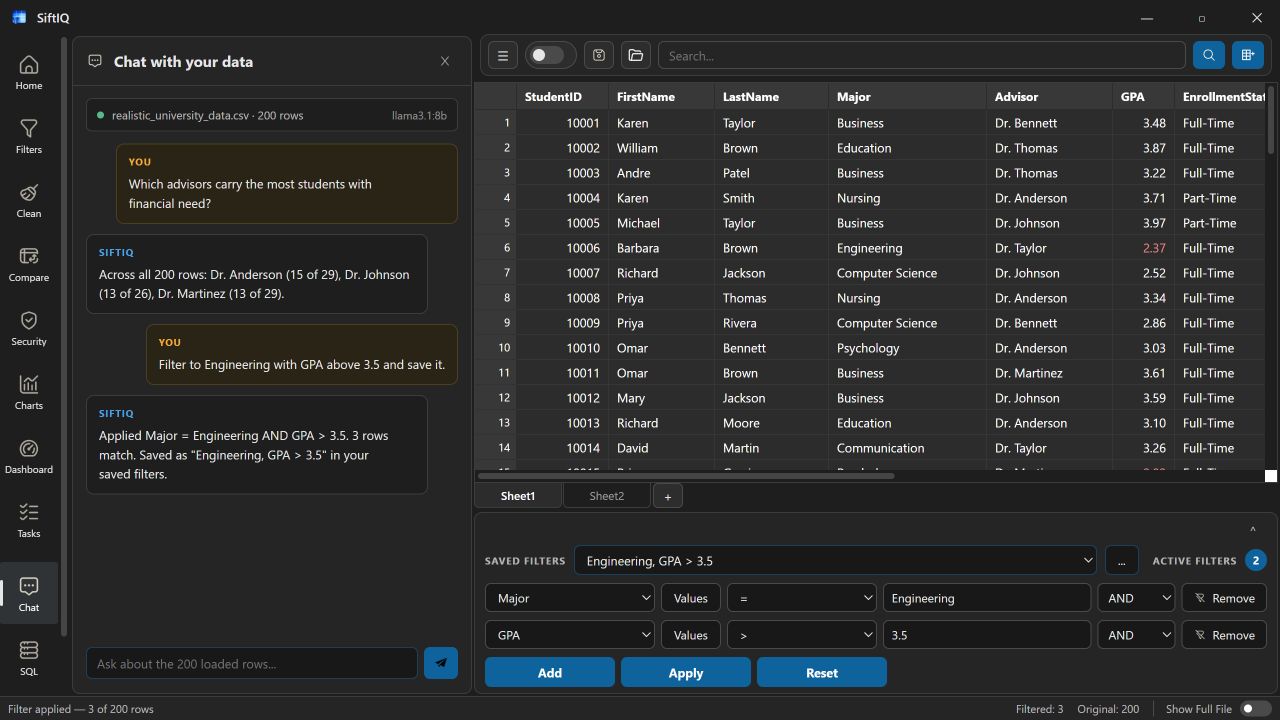
Task: Switch to Sheet1 tab
Action: click(518, 496)
